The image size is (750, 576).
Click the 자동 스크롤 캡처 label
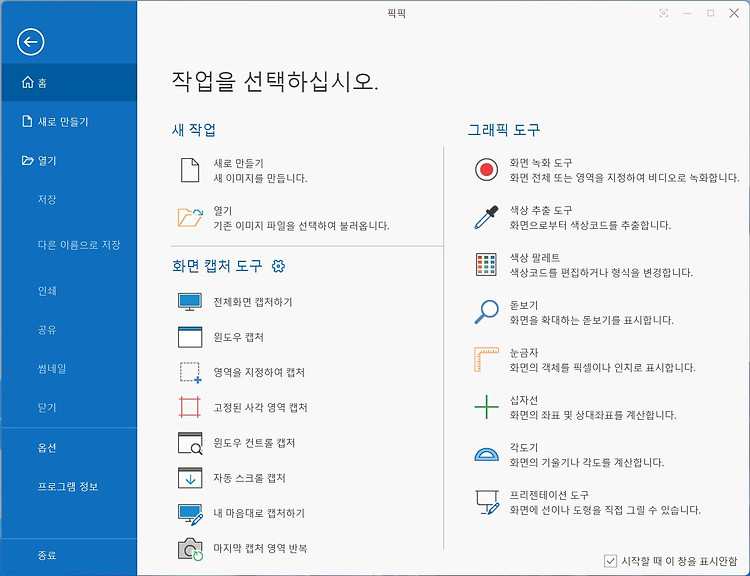point(249,478)
